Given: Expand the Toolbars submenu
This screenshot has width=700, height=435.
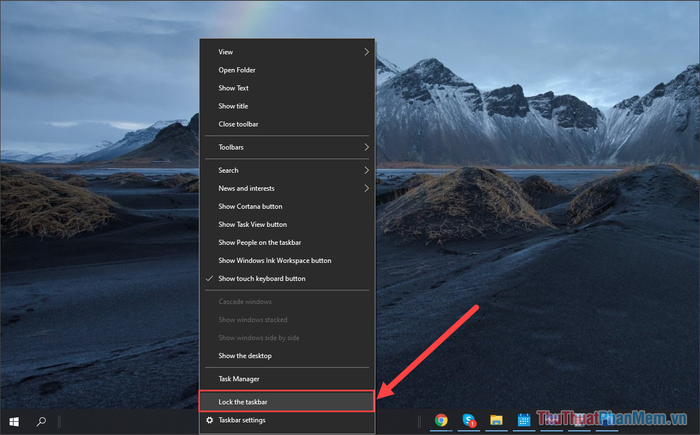Looking at the screenshot, I should (x=287, y=147).
